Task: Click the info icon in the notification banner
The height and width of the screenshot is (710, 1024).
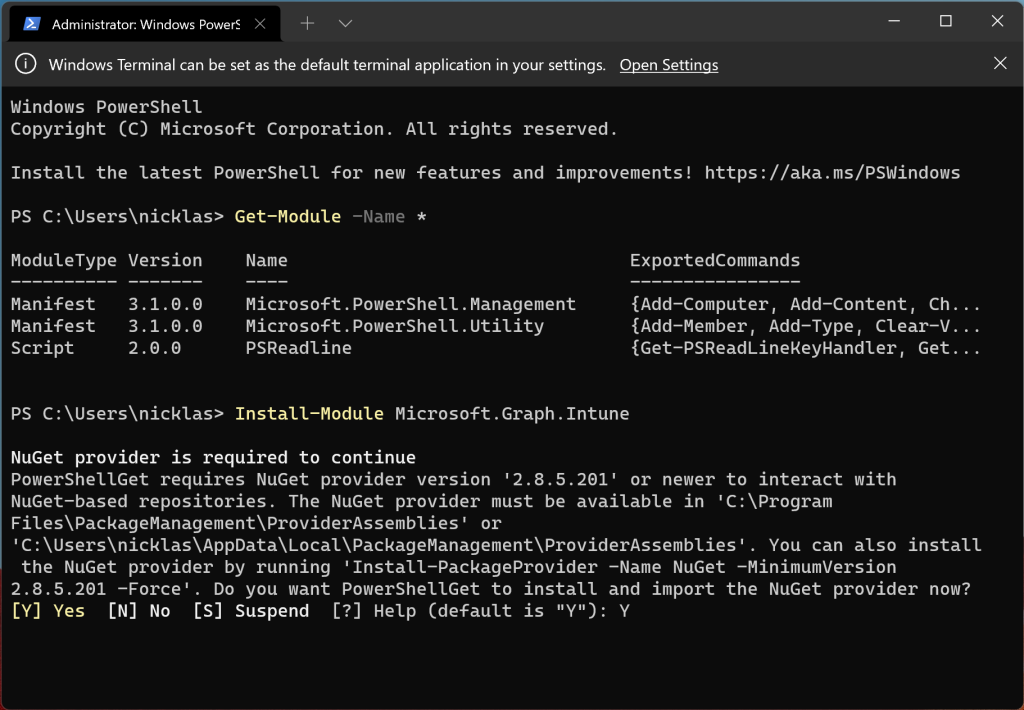Action: click(26, 64)
